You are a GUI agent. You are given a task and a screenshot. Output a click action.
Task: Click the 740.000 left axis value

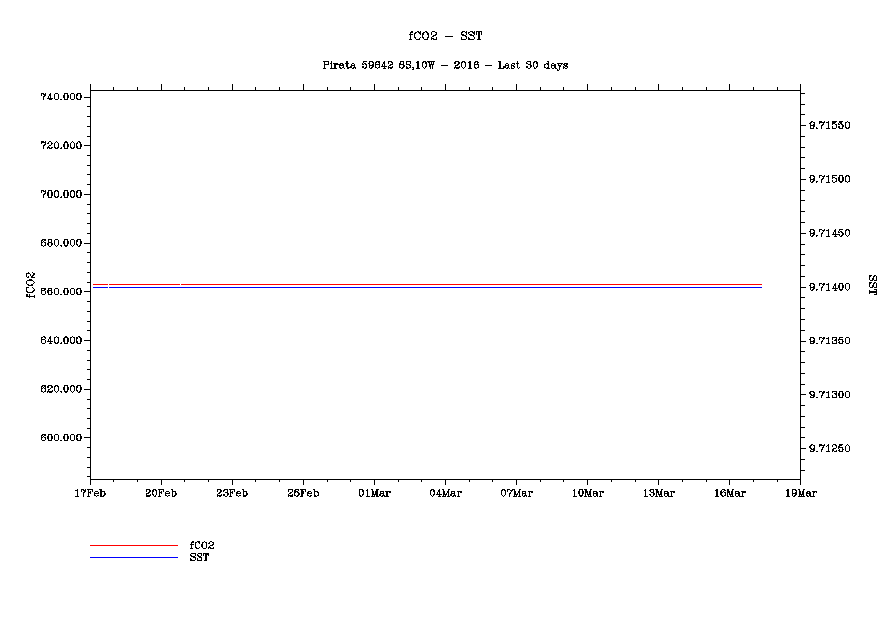[x=60, y=97]
